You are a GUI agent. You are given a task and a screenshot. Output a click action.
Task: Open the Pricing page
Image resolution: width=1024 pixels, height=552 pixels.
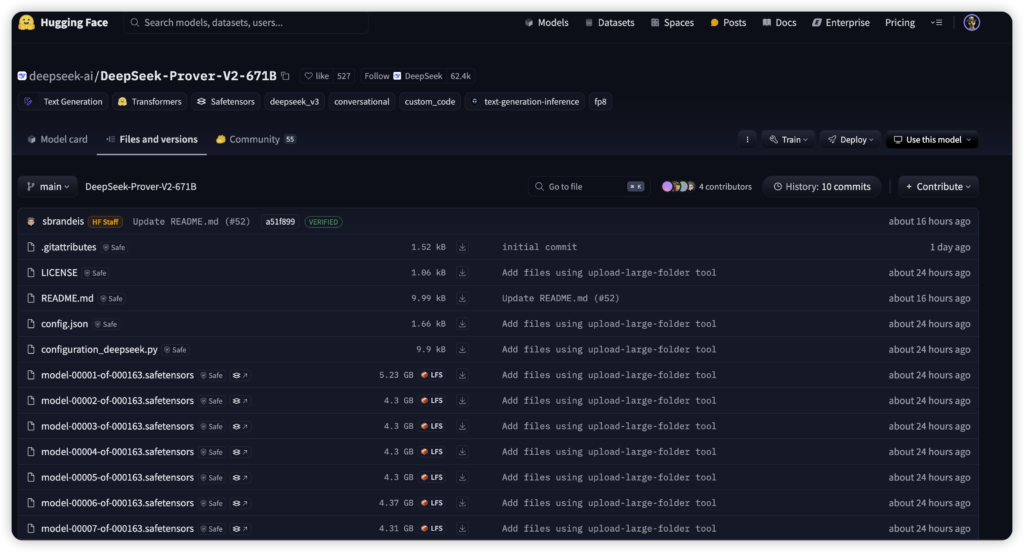tap(899, 22)
